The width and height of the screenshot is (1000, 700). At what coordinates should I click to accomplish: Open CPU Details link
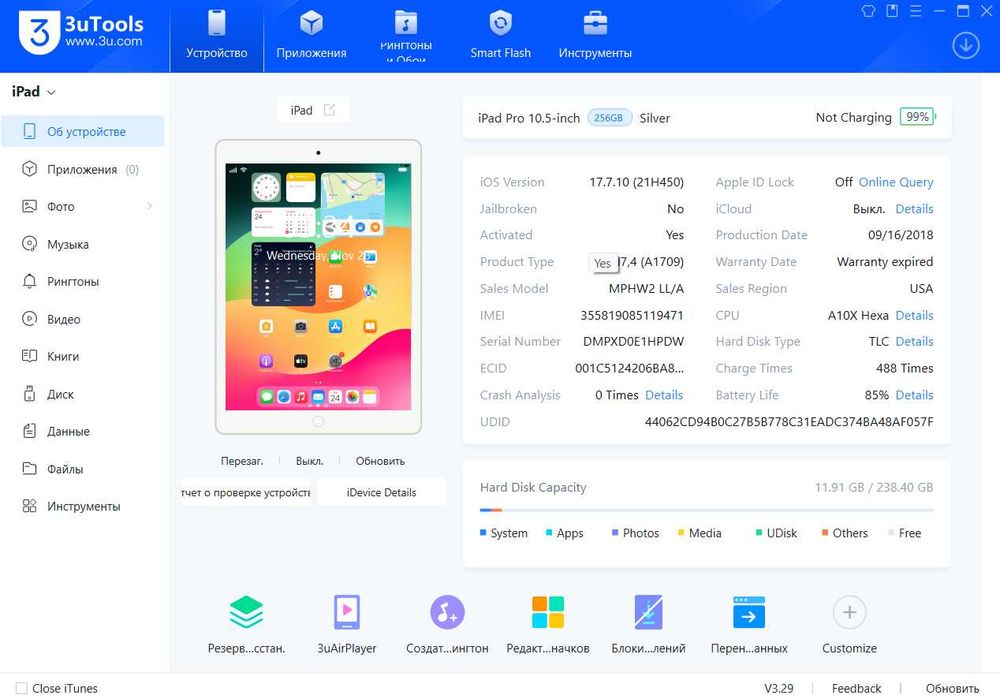tap(914, 316)
